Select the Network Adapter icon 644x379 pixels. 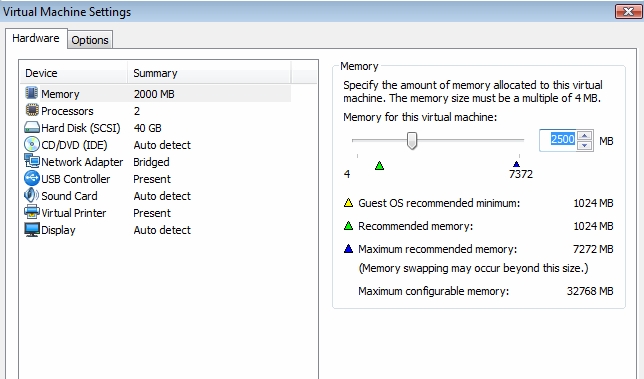coord(32,161)
